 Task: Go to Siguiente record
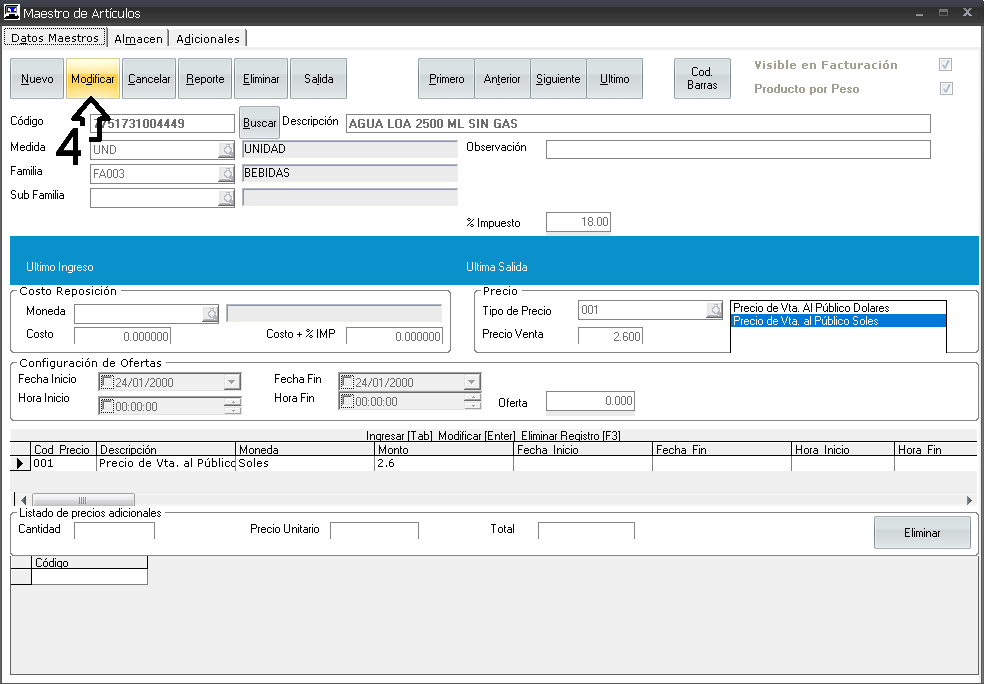point(558,79)
